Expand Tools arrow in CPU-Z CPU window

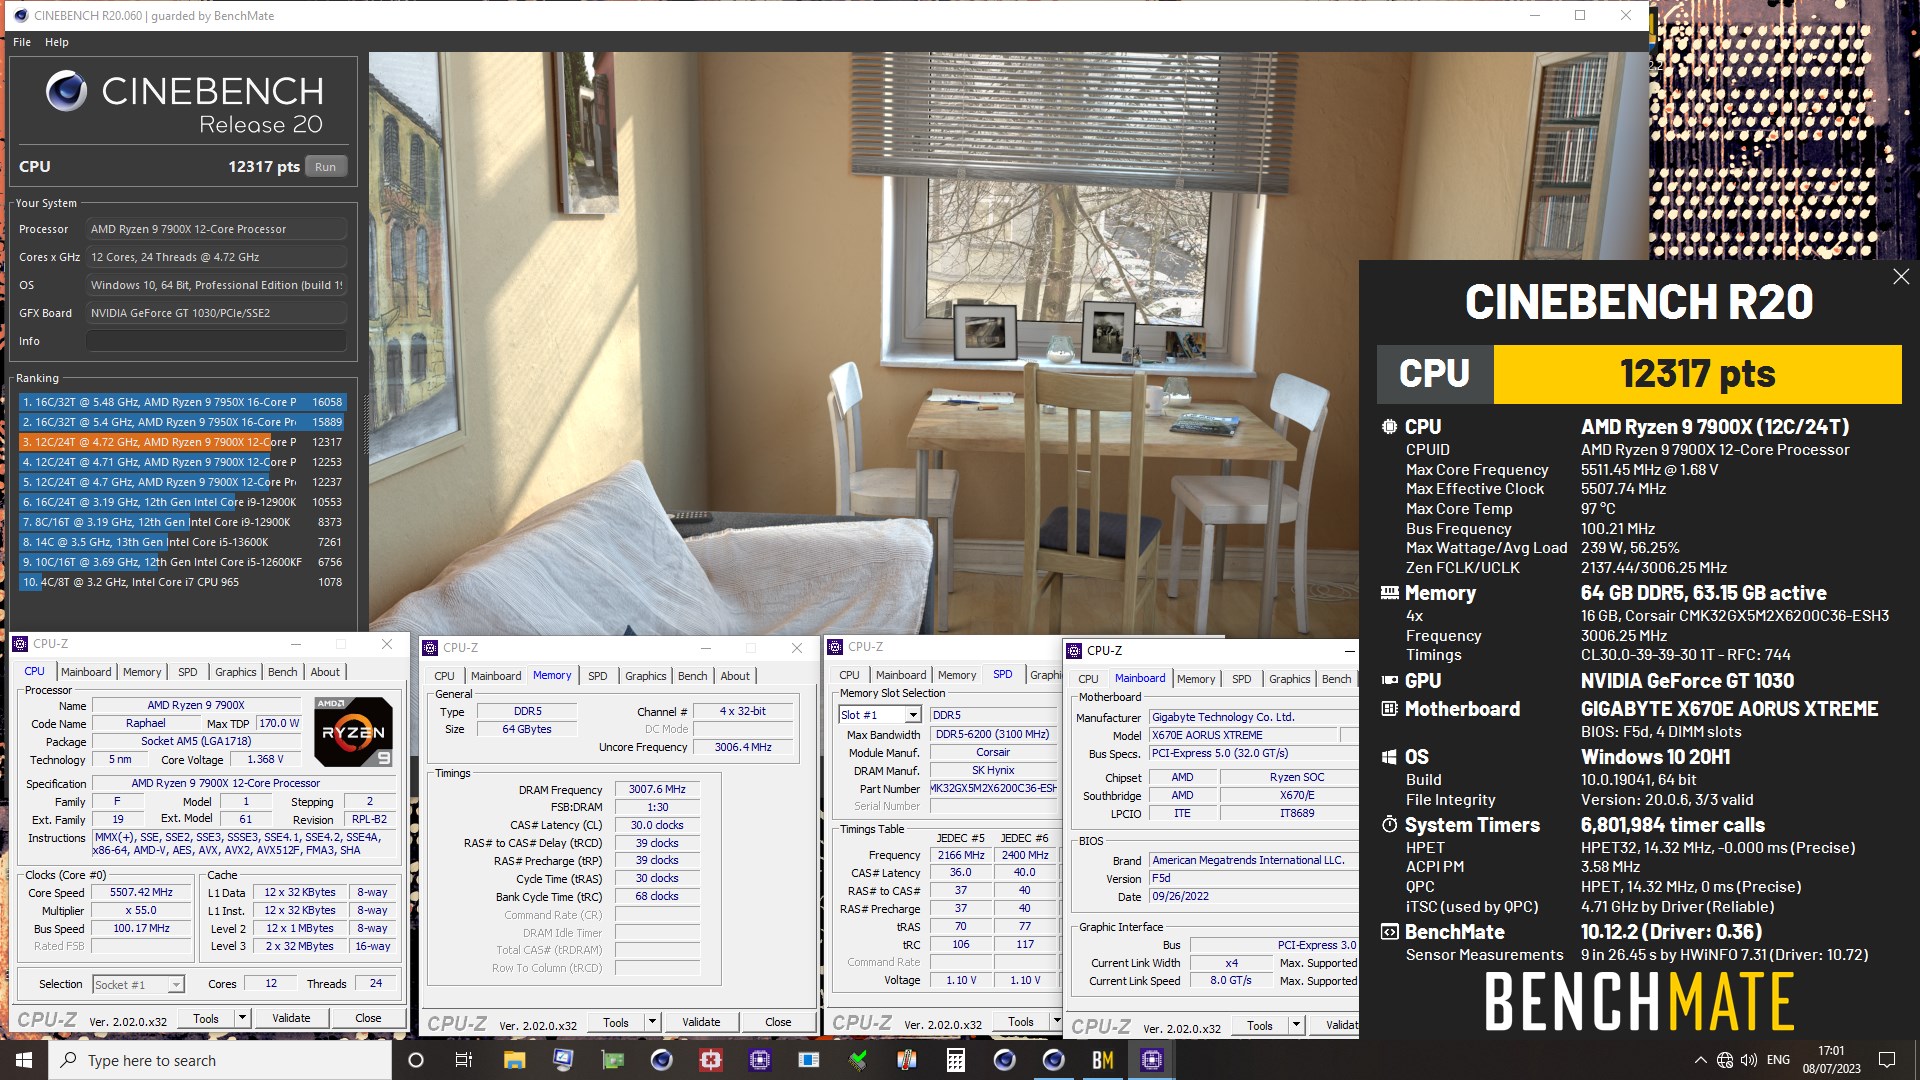(x=242, y=1018)
